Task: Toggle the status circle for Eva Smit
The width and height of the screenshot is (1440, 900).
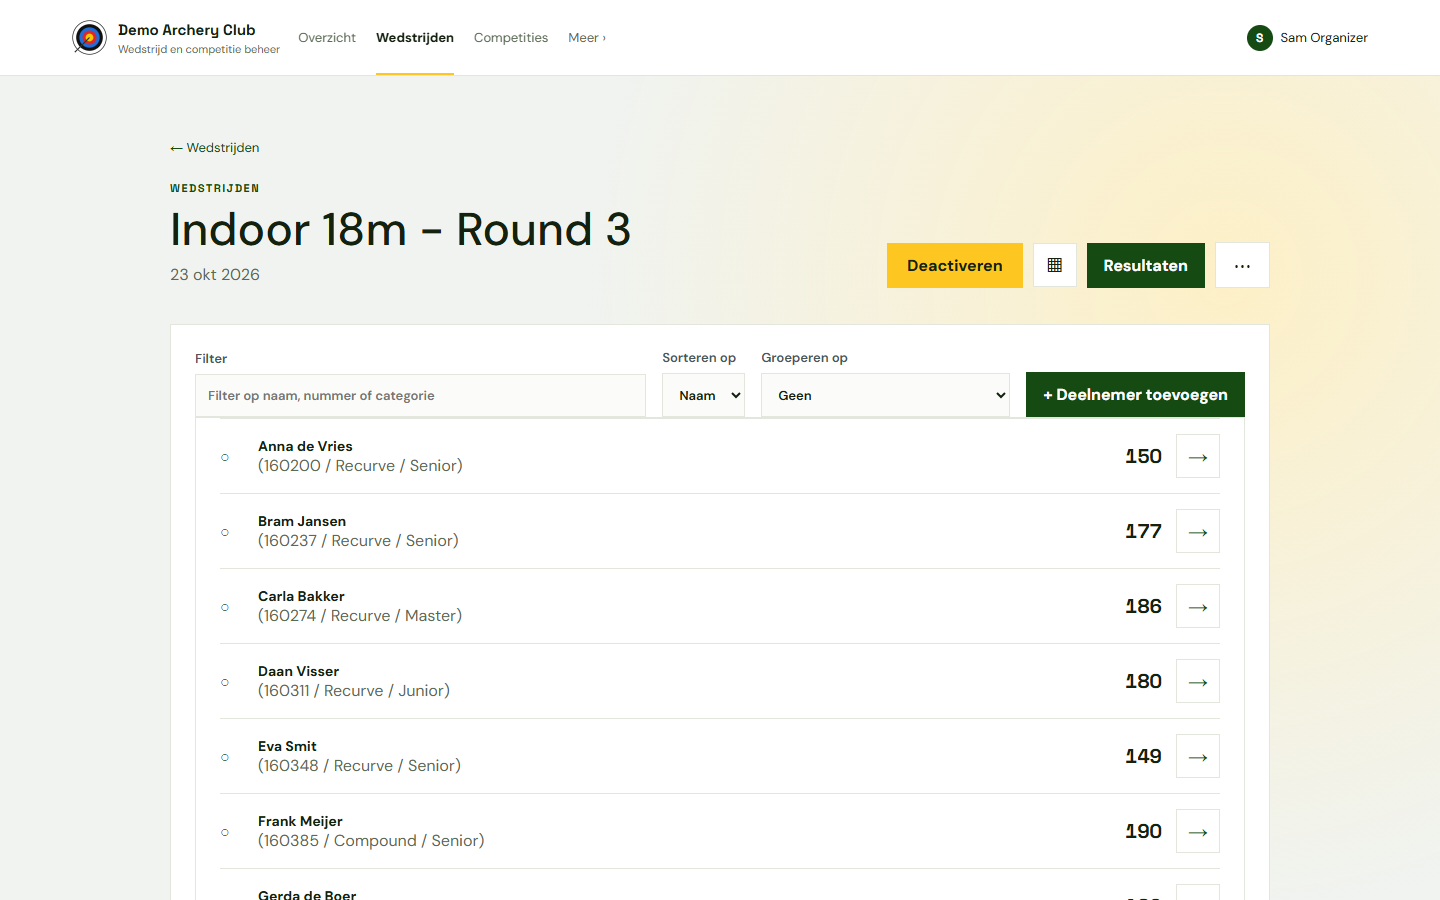Action: (x=225, y=757)
